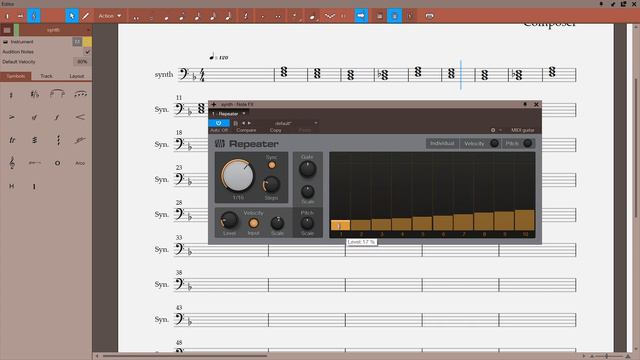Image resolution: width=640 pixels, height=360 pixels.
Task: Click the MIDI guitar label
Action: pyautogui.click(x=523, y=130)
